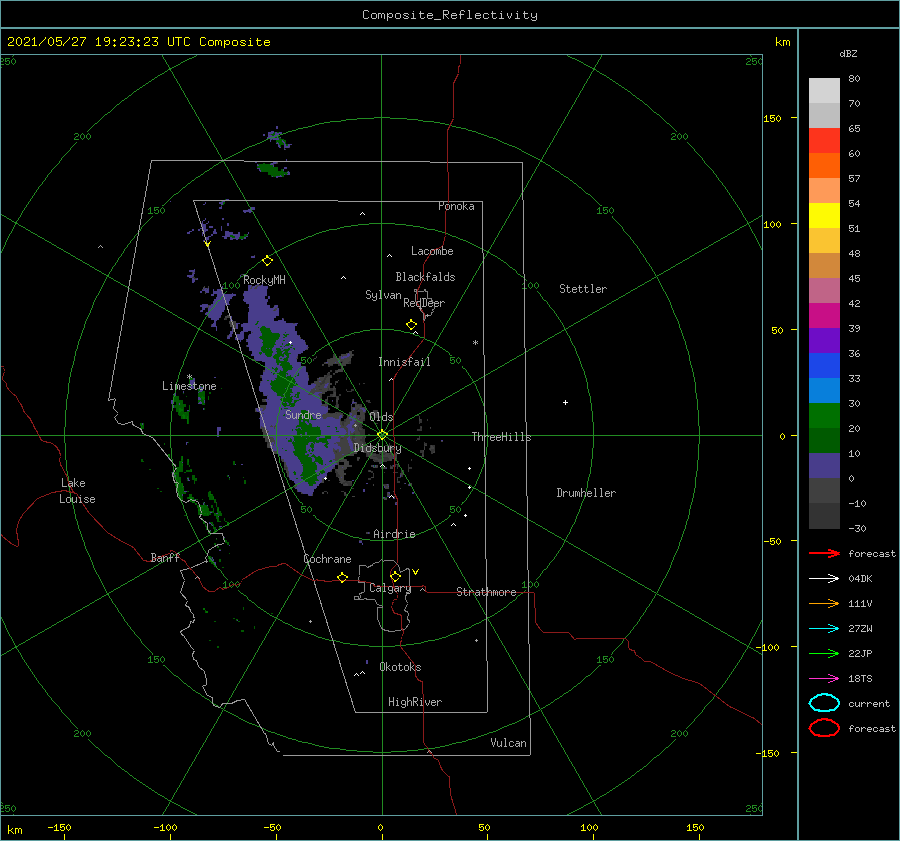Image resolution: width=900 pixels, height=841 pixels.
Task: Click the RedDeer city label
Action: tap(424, 303)
